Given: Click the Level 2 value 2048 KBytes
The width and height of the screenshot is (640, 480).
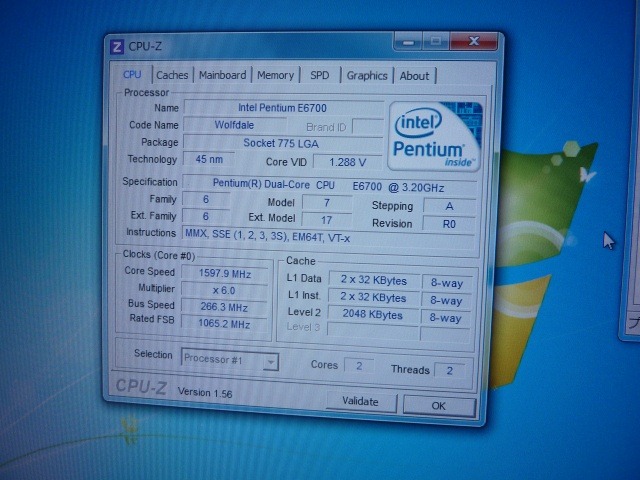Looking at the screenshot, I should 373,315.
